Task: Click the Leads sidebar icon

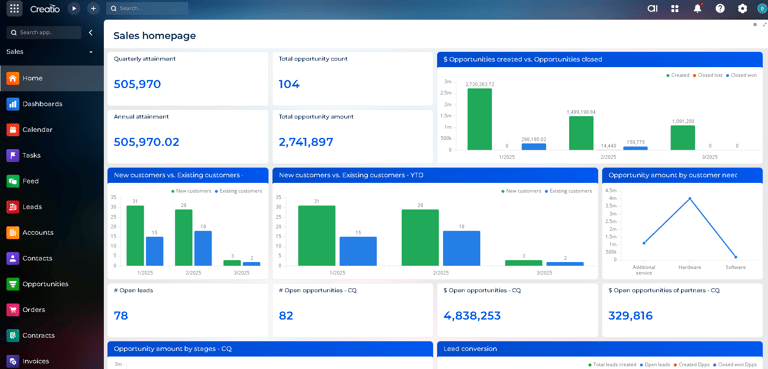Action: tap(13, 207)
